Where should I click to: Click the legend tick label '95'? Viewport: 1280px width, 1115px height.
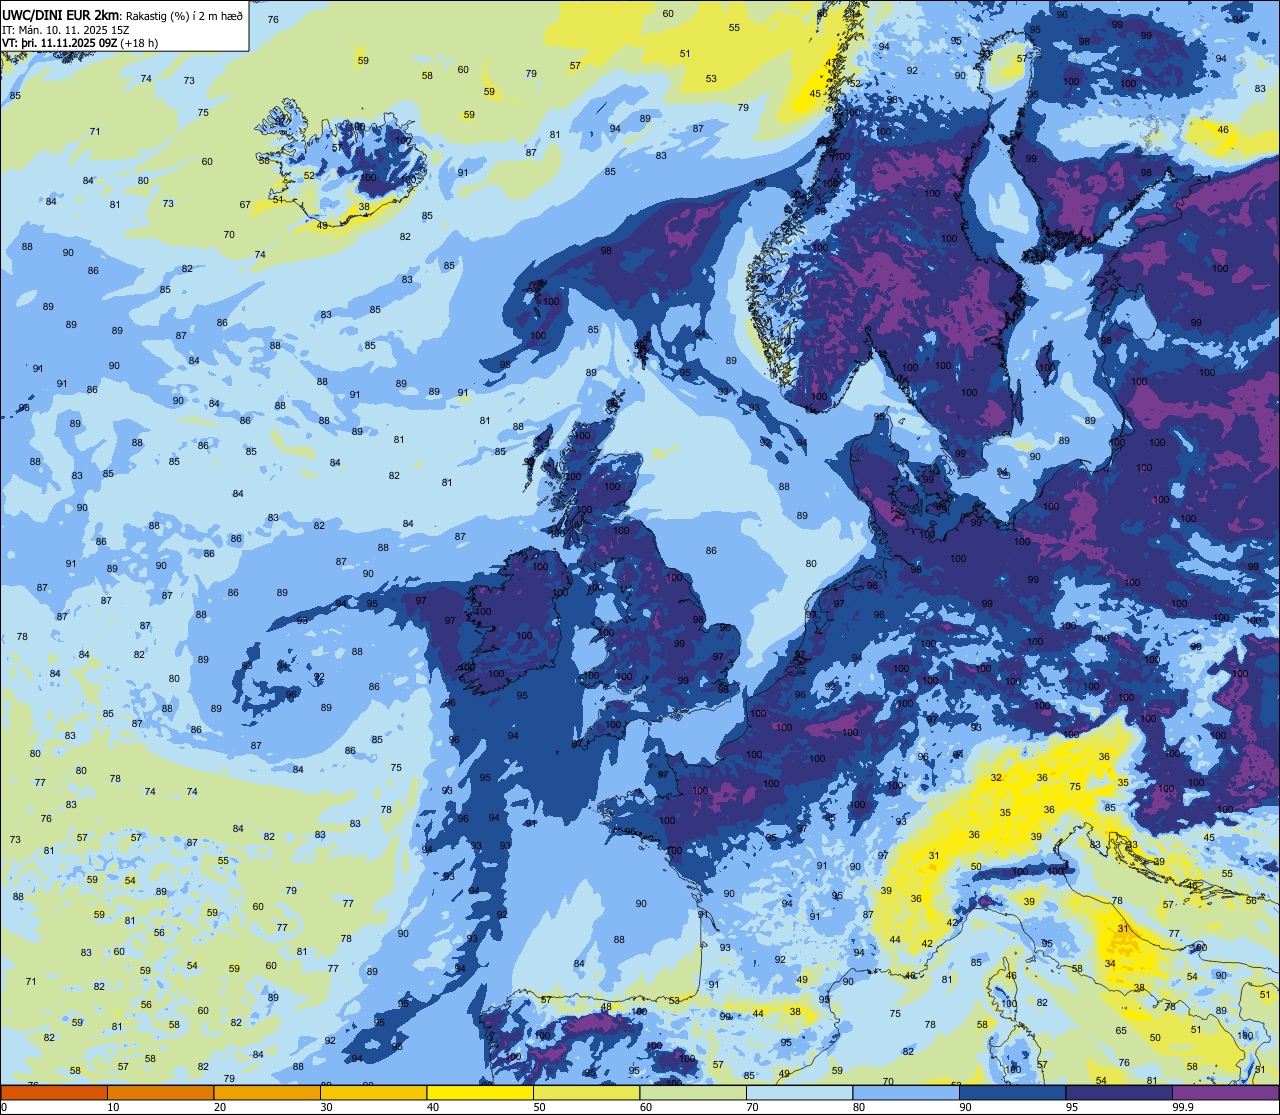click(1072, 1107)
